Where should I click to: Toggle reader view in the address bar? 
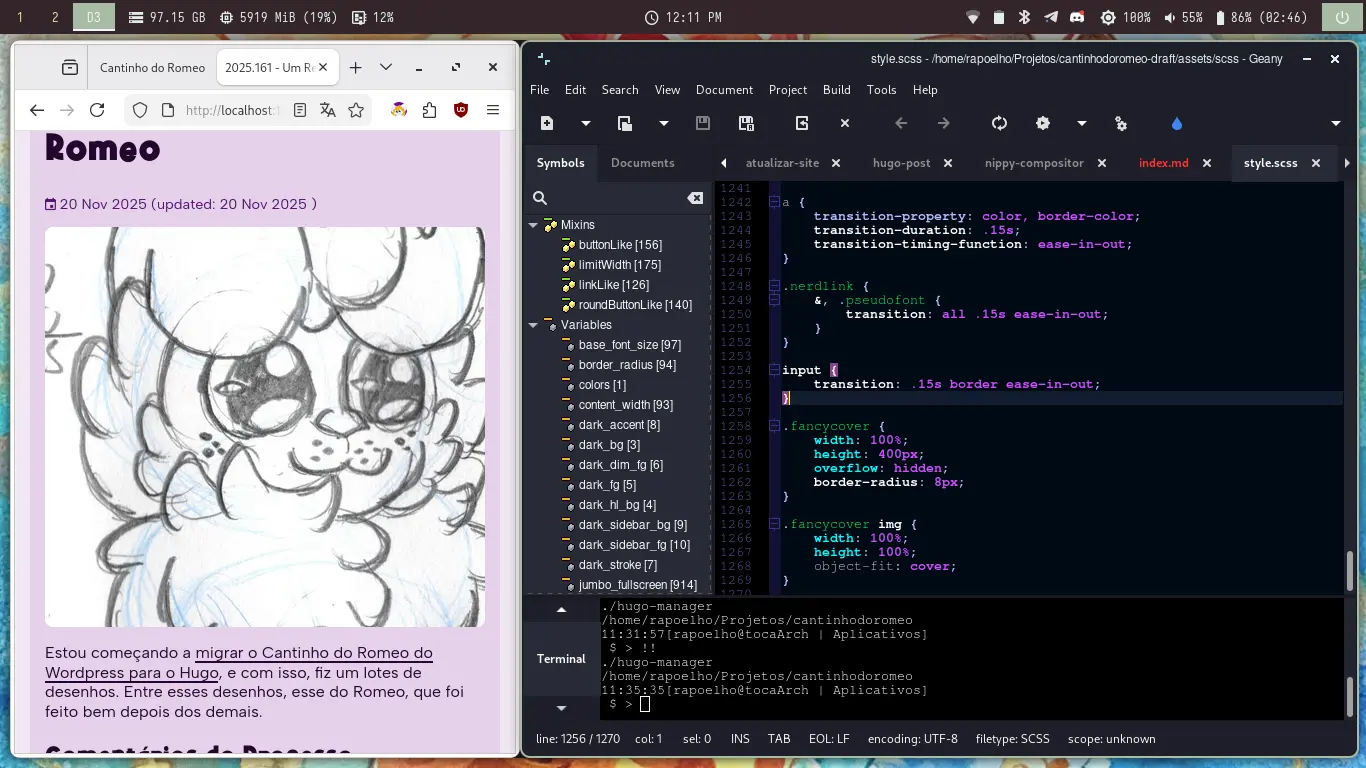pyautogui.click(x=299, y=110)
